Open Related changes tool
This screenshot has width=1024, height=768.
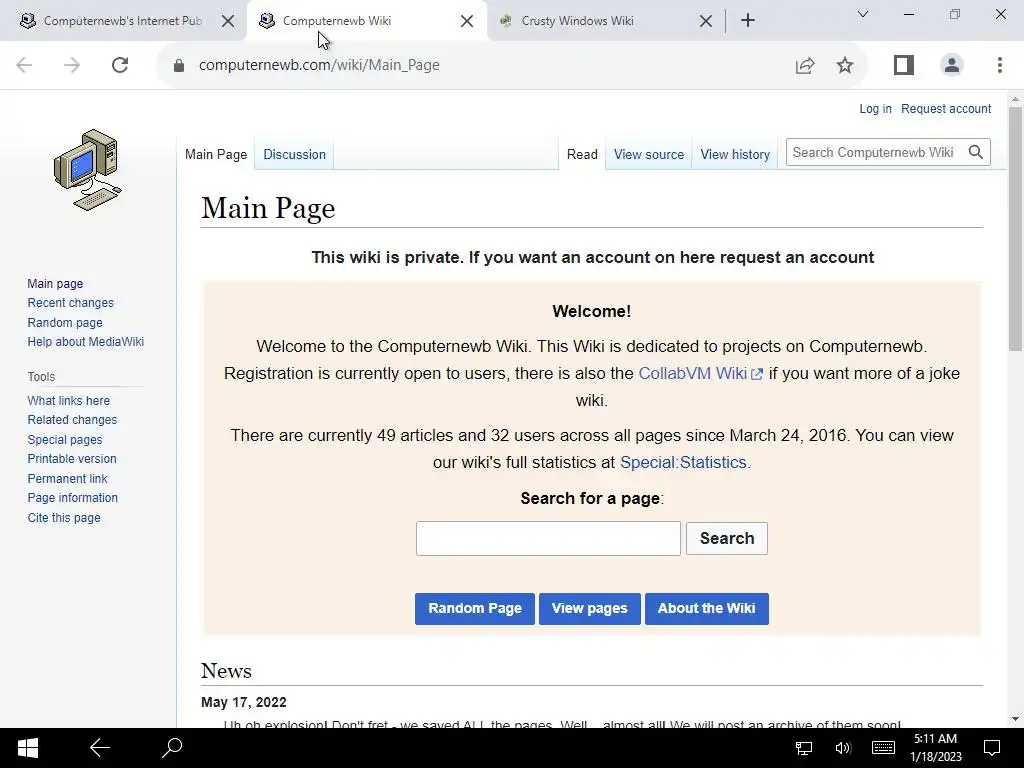click(x=72, y=420)
